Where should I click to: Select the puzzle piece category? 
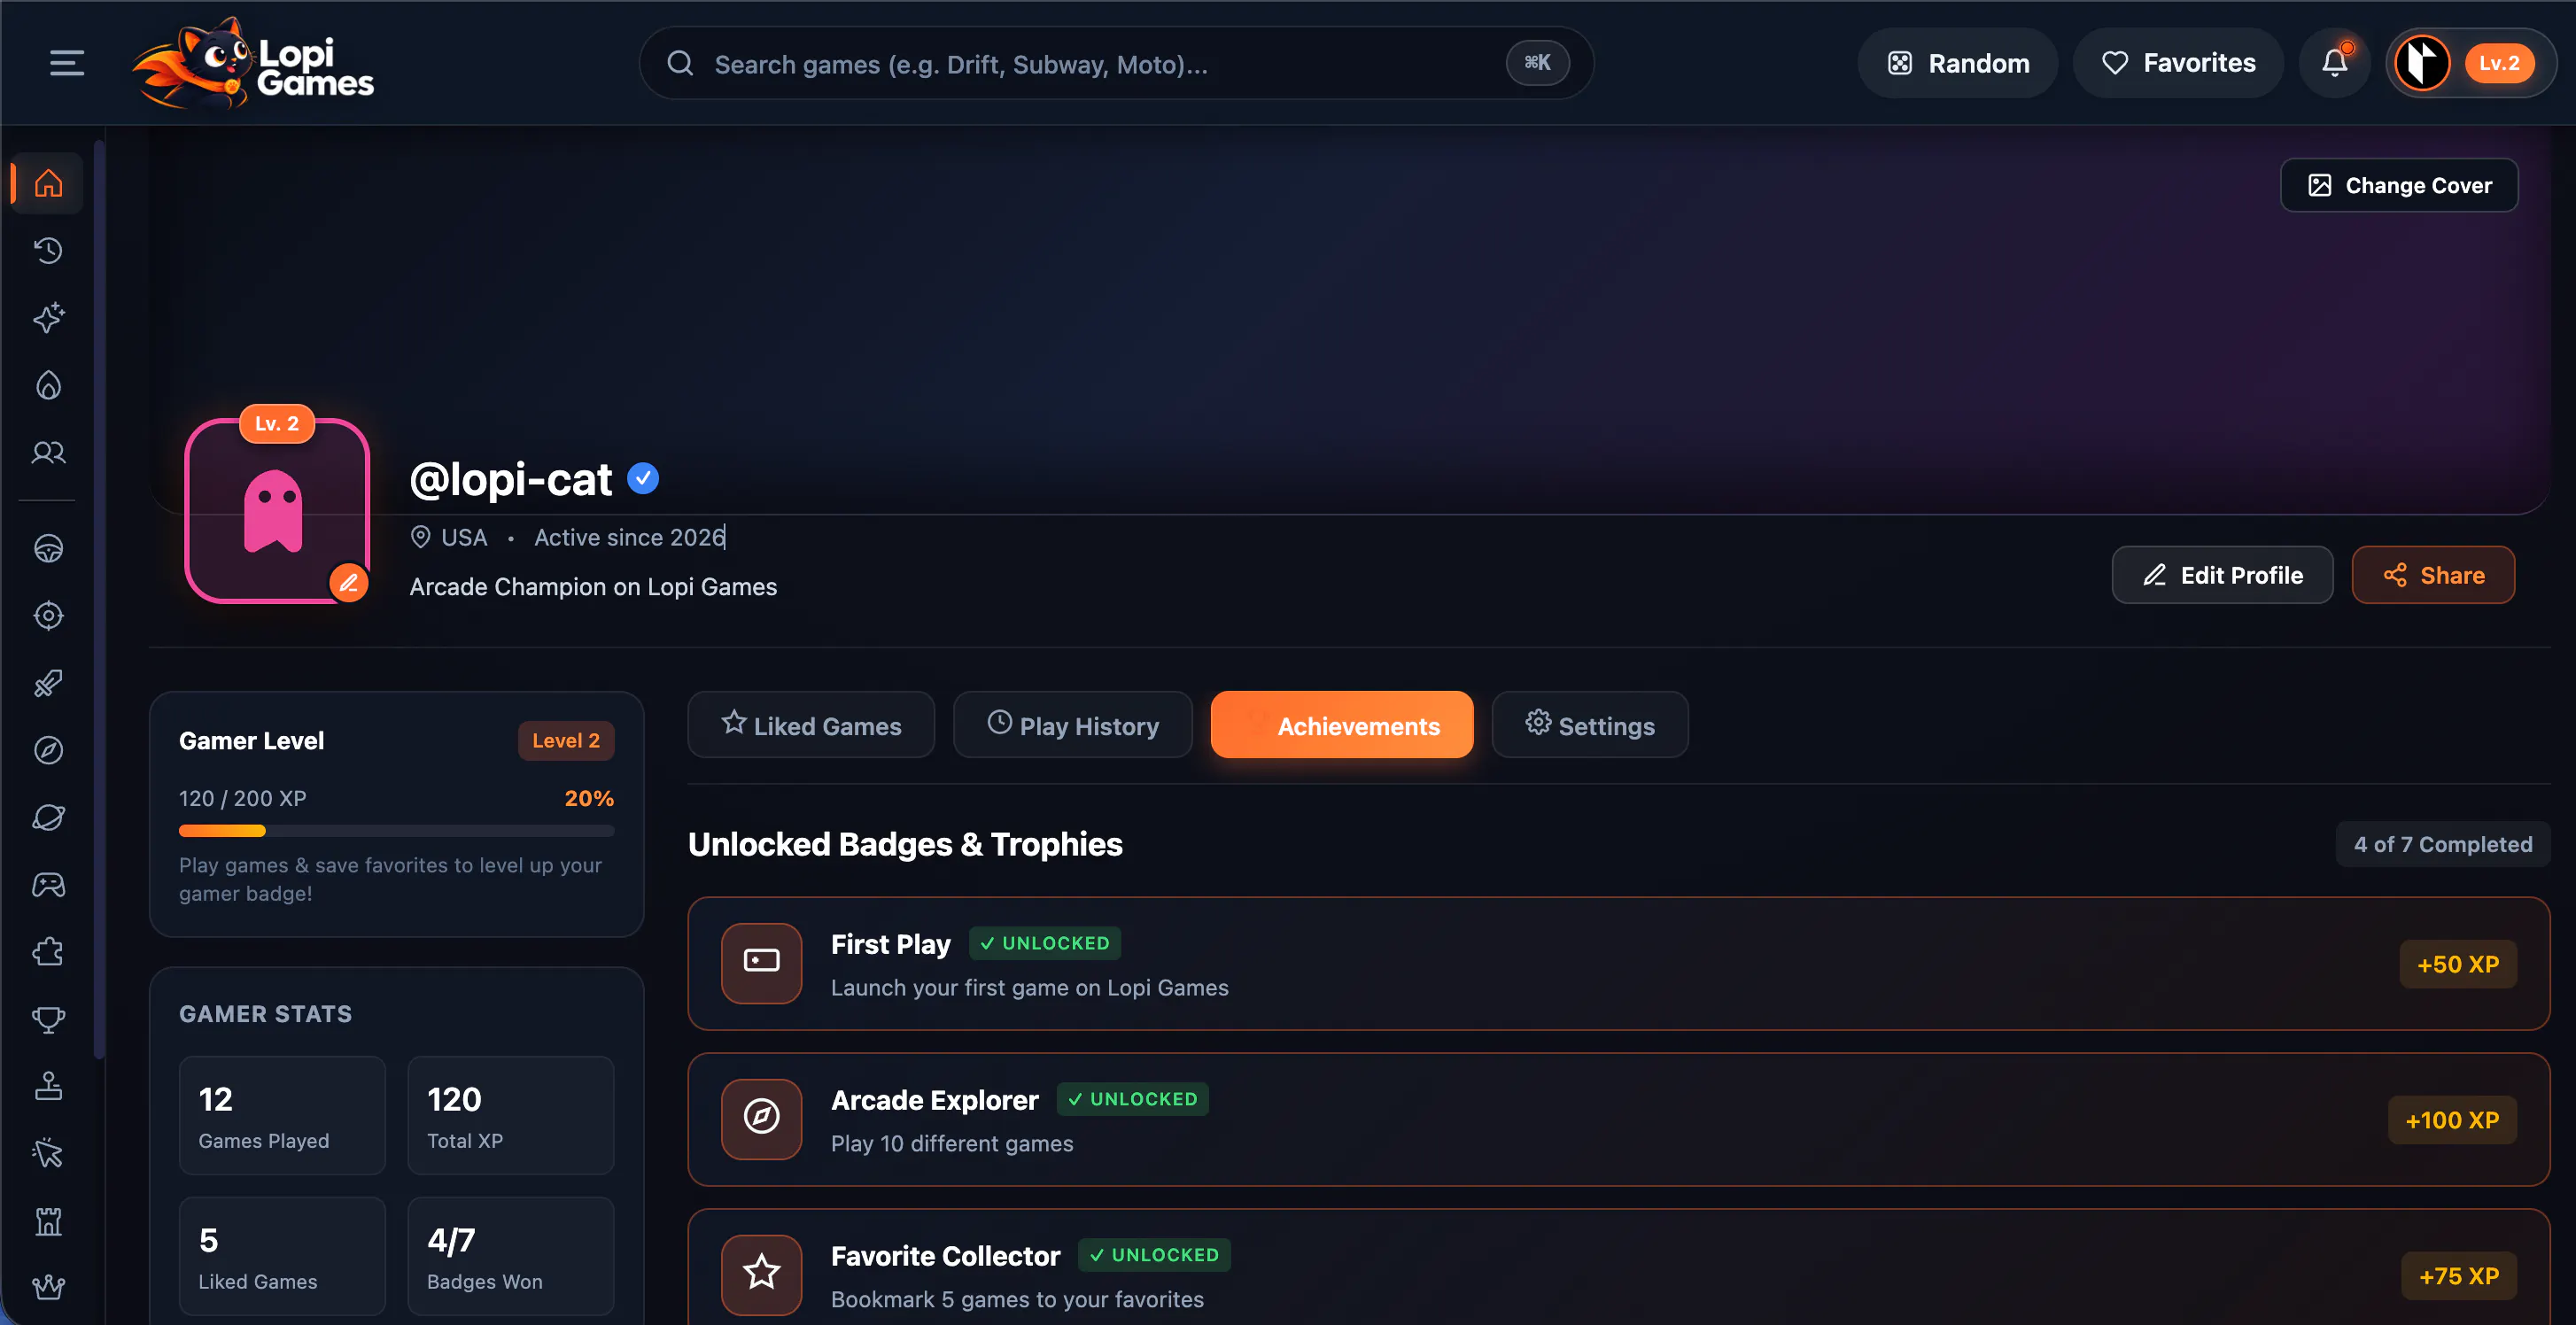tap(48, 952)
